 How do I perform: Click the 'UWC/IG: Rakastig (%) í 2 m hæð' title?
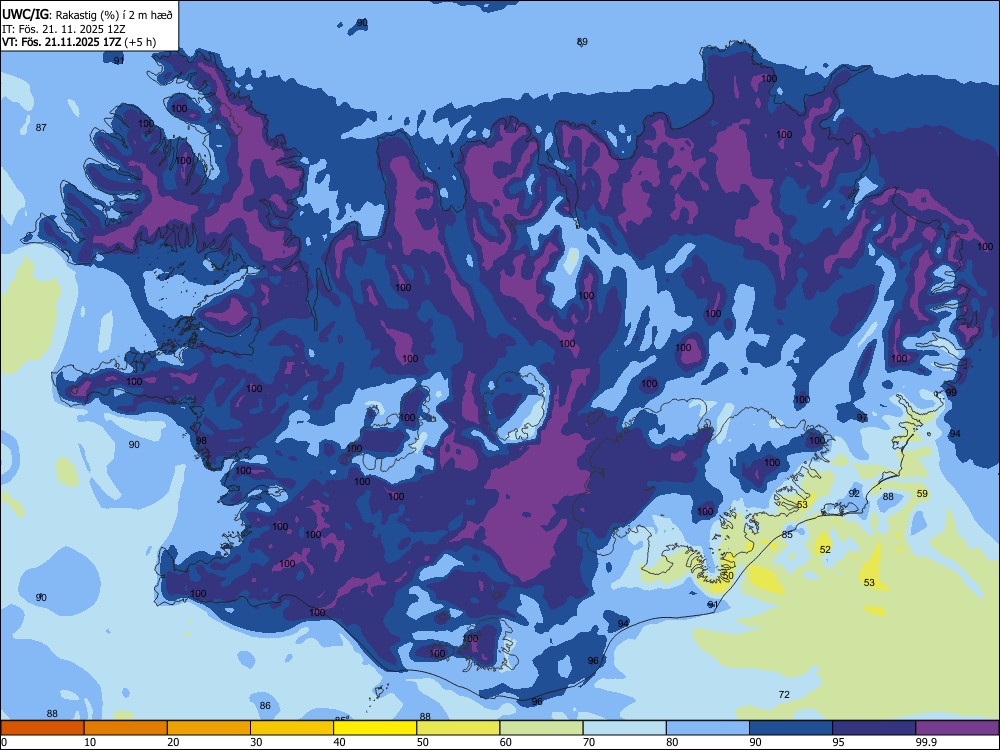[x=87, y=14]
